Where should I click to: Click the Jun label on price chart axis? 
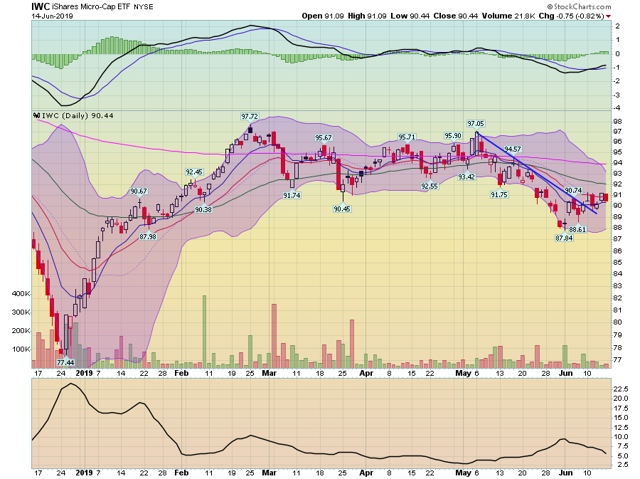[x=566, y=373]
